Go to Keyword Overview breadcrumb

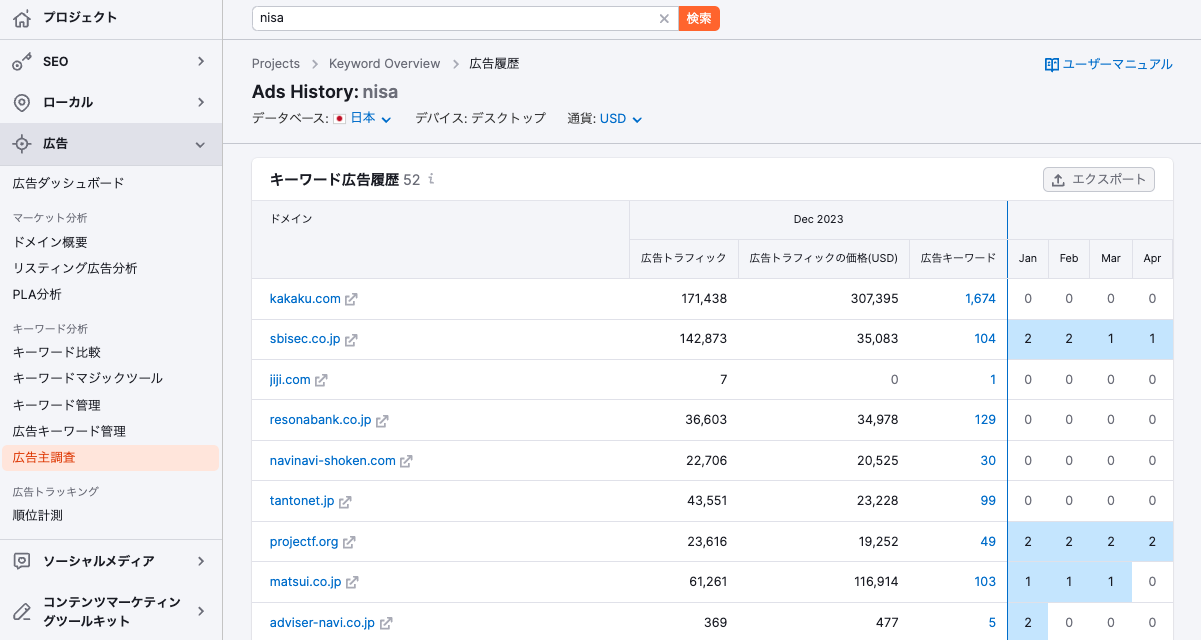coord(385,64)
